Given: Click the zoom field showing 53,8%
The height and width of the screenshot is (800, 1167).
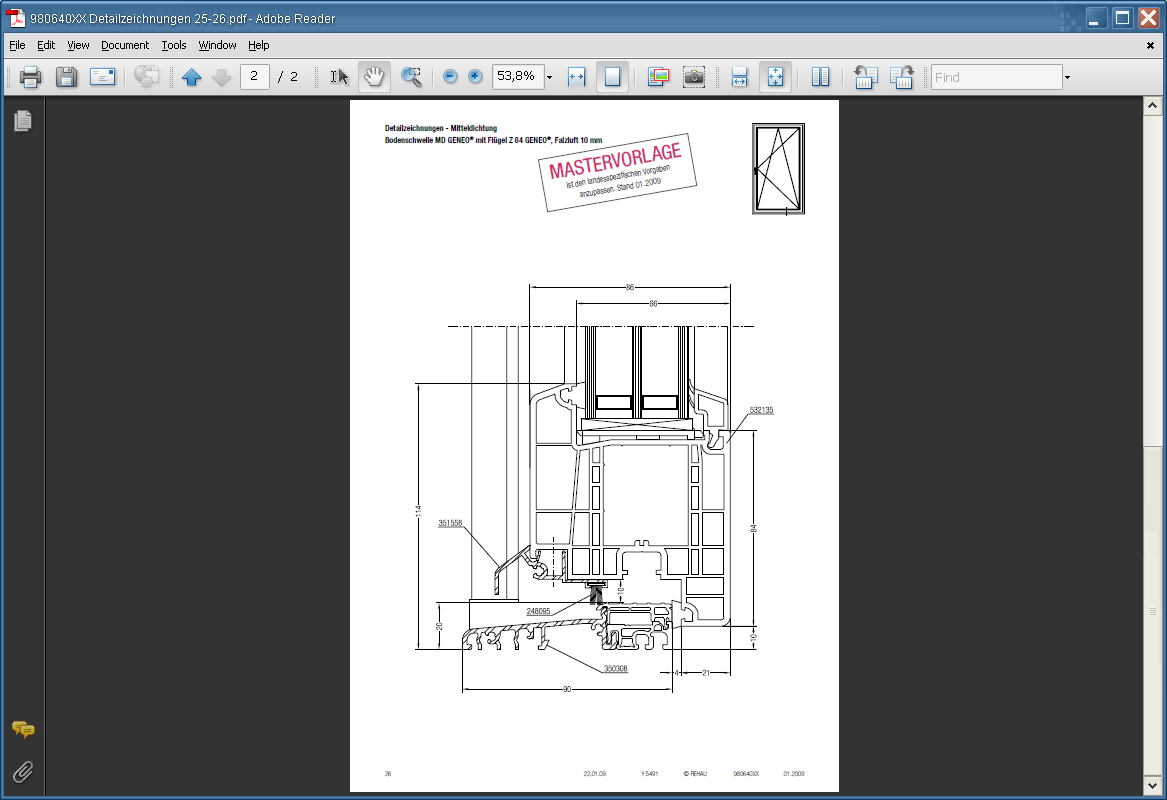Looking at the screenshot, I should tap(518, 77).
